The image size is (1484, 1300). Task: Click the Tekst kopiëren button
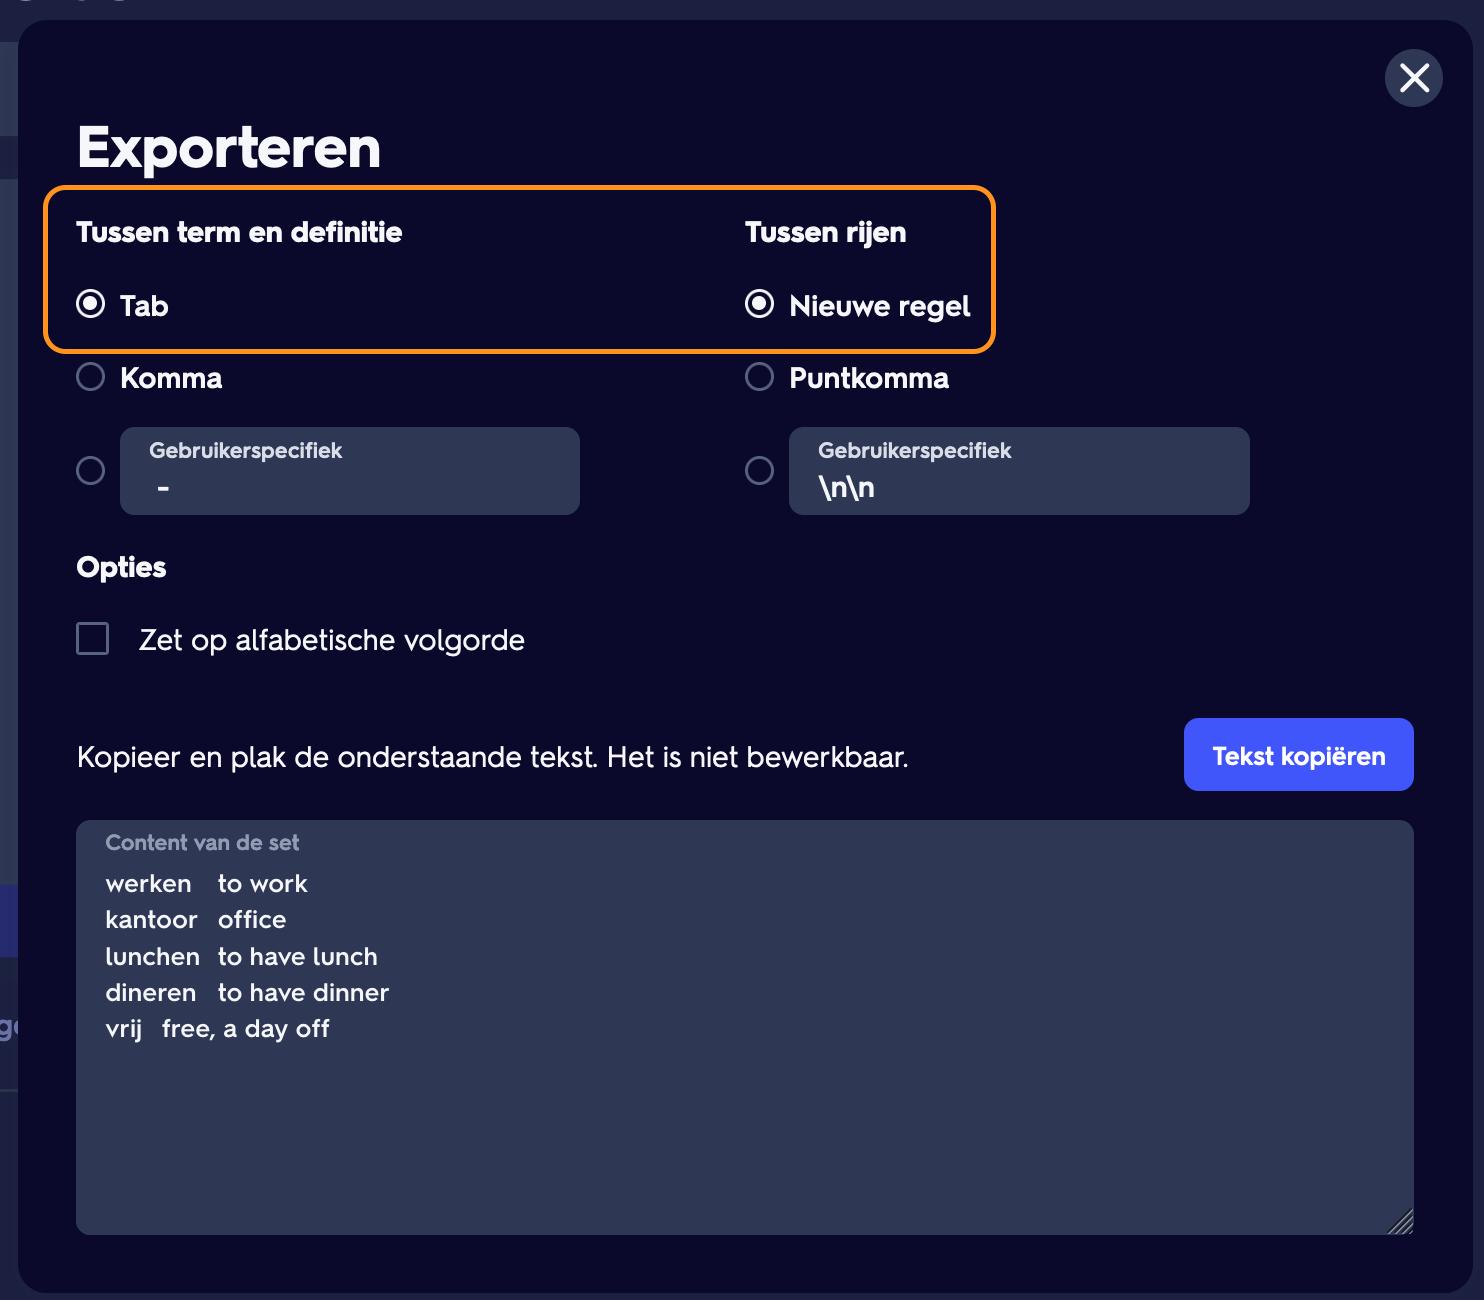coord(1298,755)
